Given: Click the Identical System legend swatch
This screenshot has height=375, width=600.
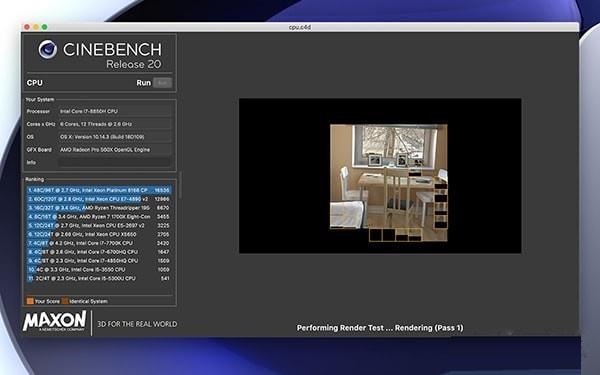Looking at the screenshot, I should click(65, 301).
